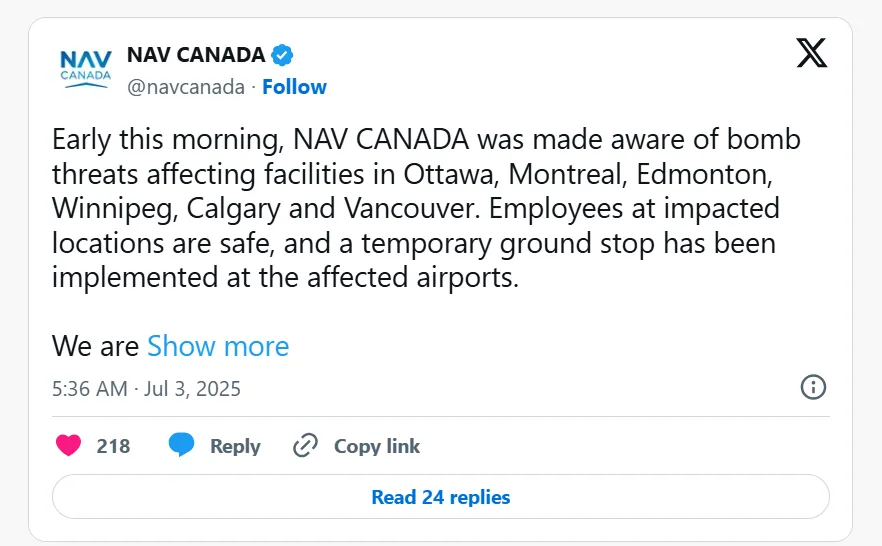Click the chain link icon
The image size is (882, 546).
[305, 445]
